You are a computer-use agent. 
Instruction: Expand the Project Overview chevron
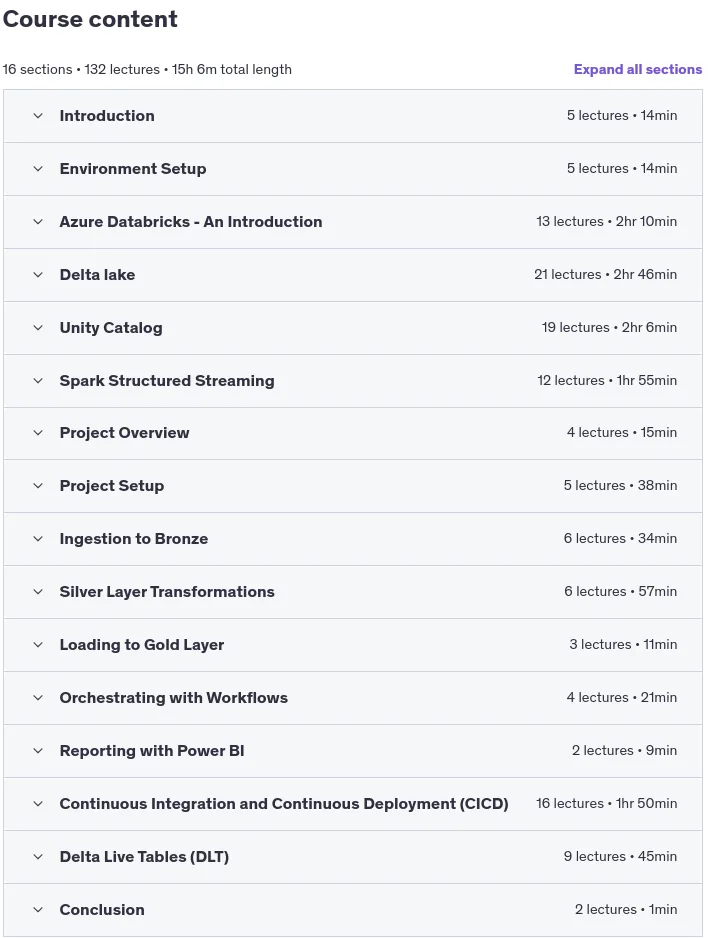click(x=38, y=433)
